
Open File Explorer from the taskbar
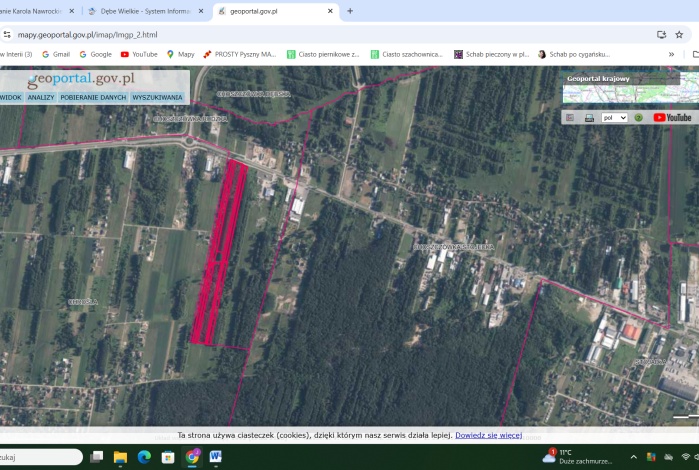120,457
